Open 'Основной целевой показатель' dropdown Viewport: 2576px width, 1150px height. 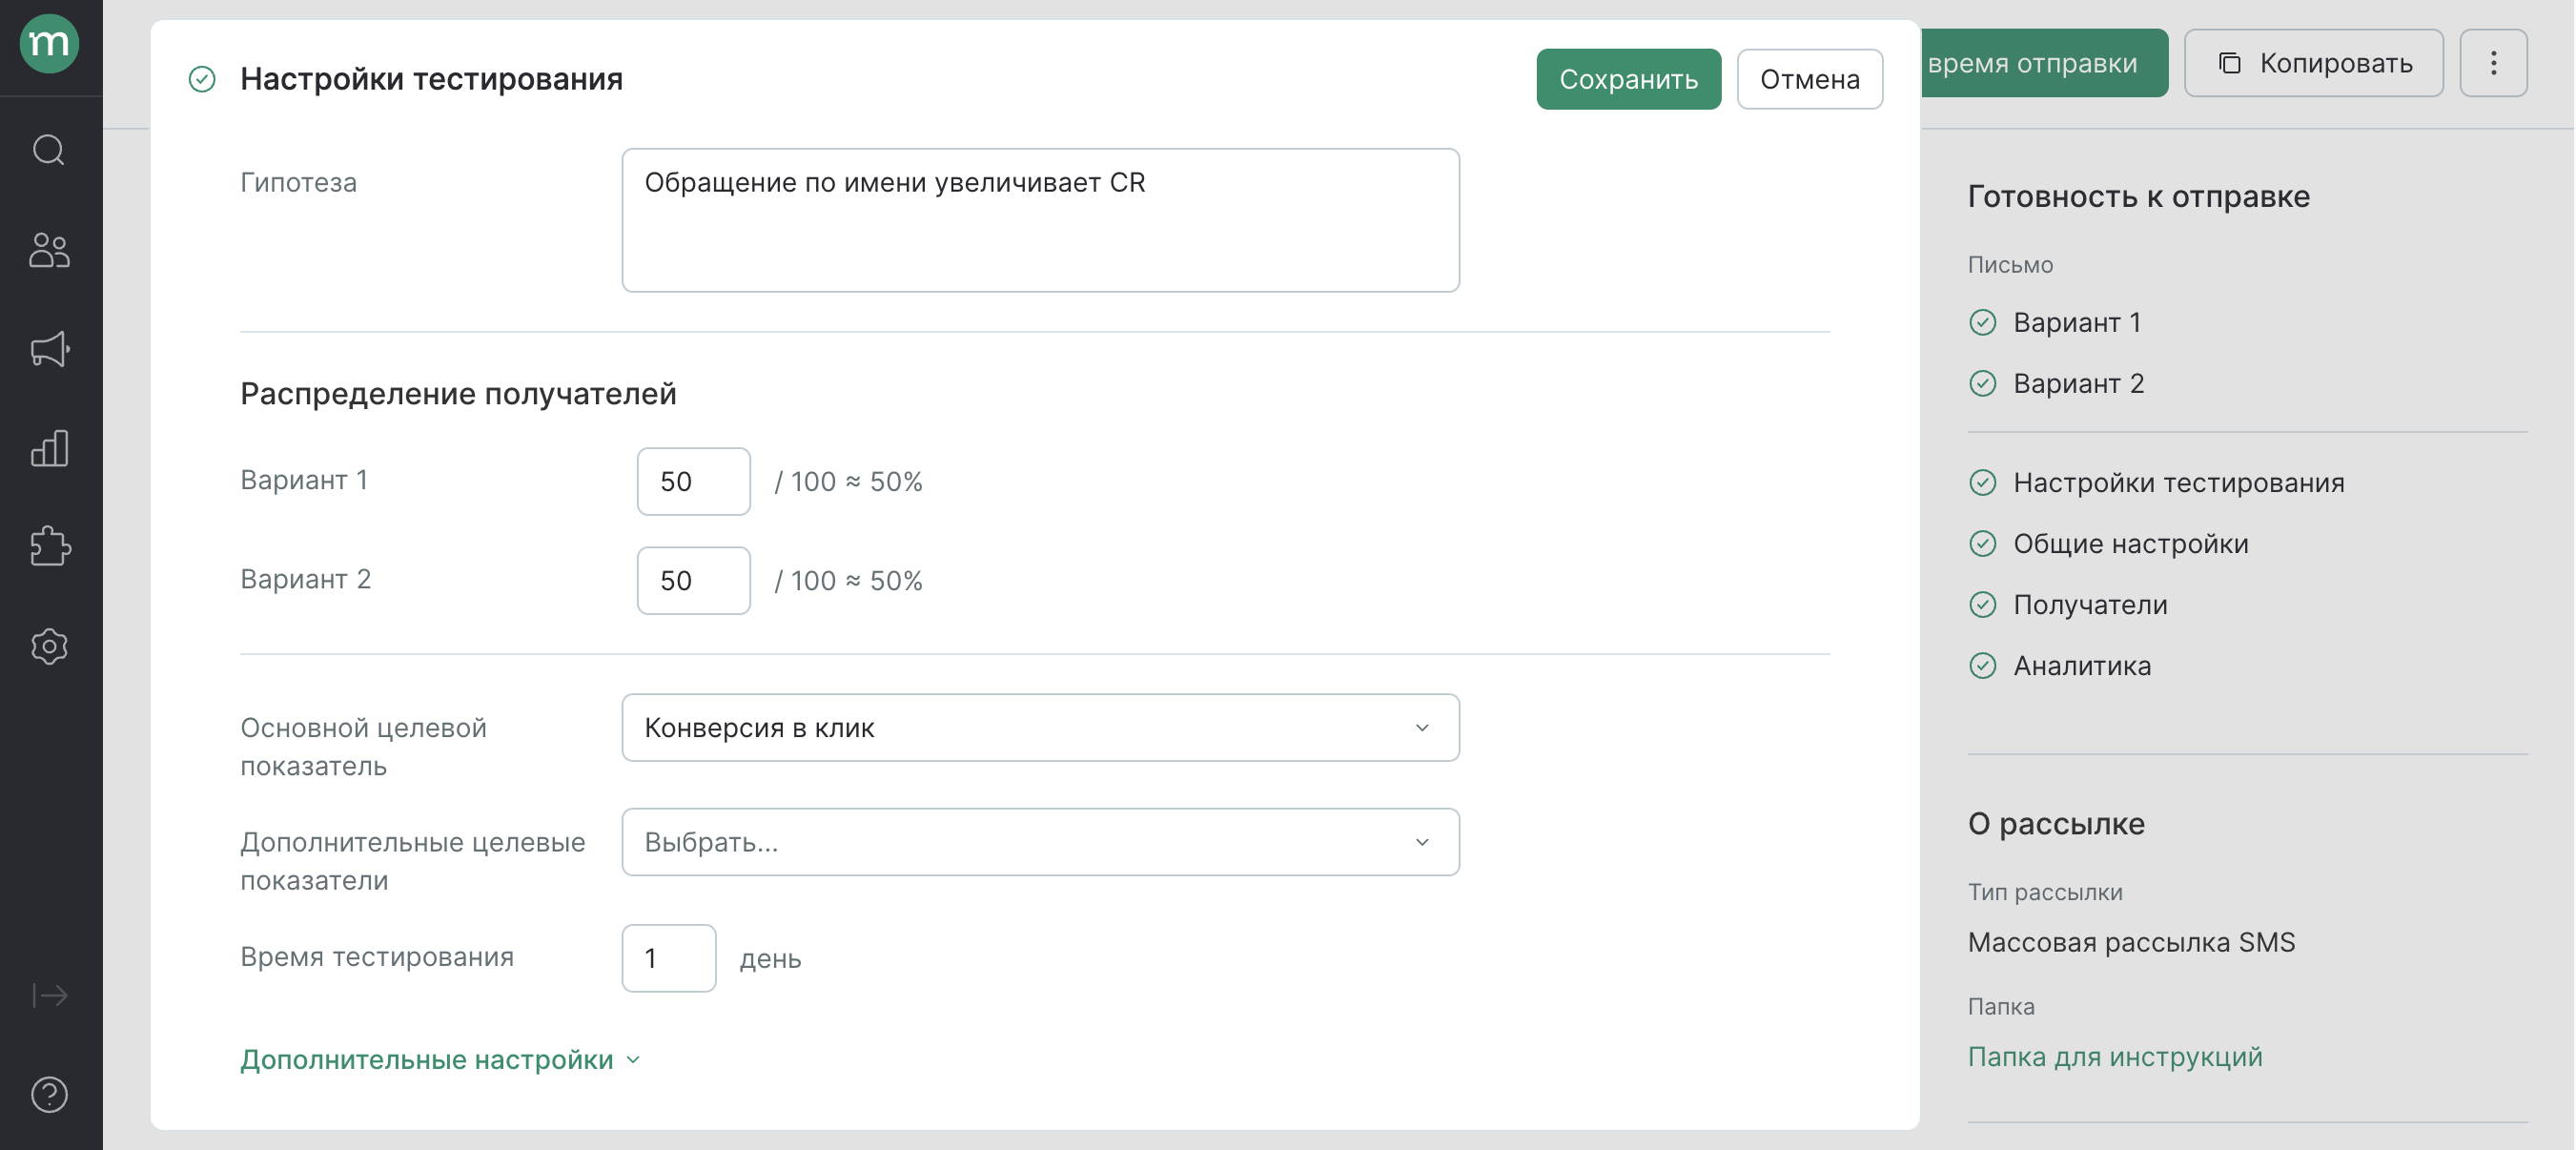(x=1040, y=727)
